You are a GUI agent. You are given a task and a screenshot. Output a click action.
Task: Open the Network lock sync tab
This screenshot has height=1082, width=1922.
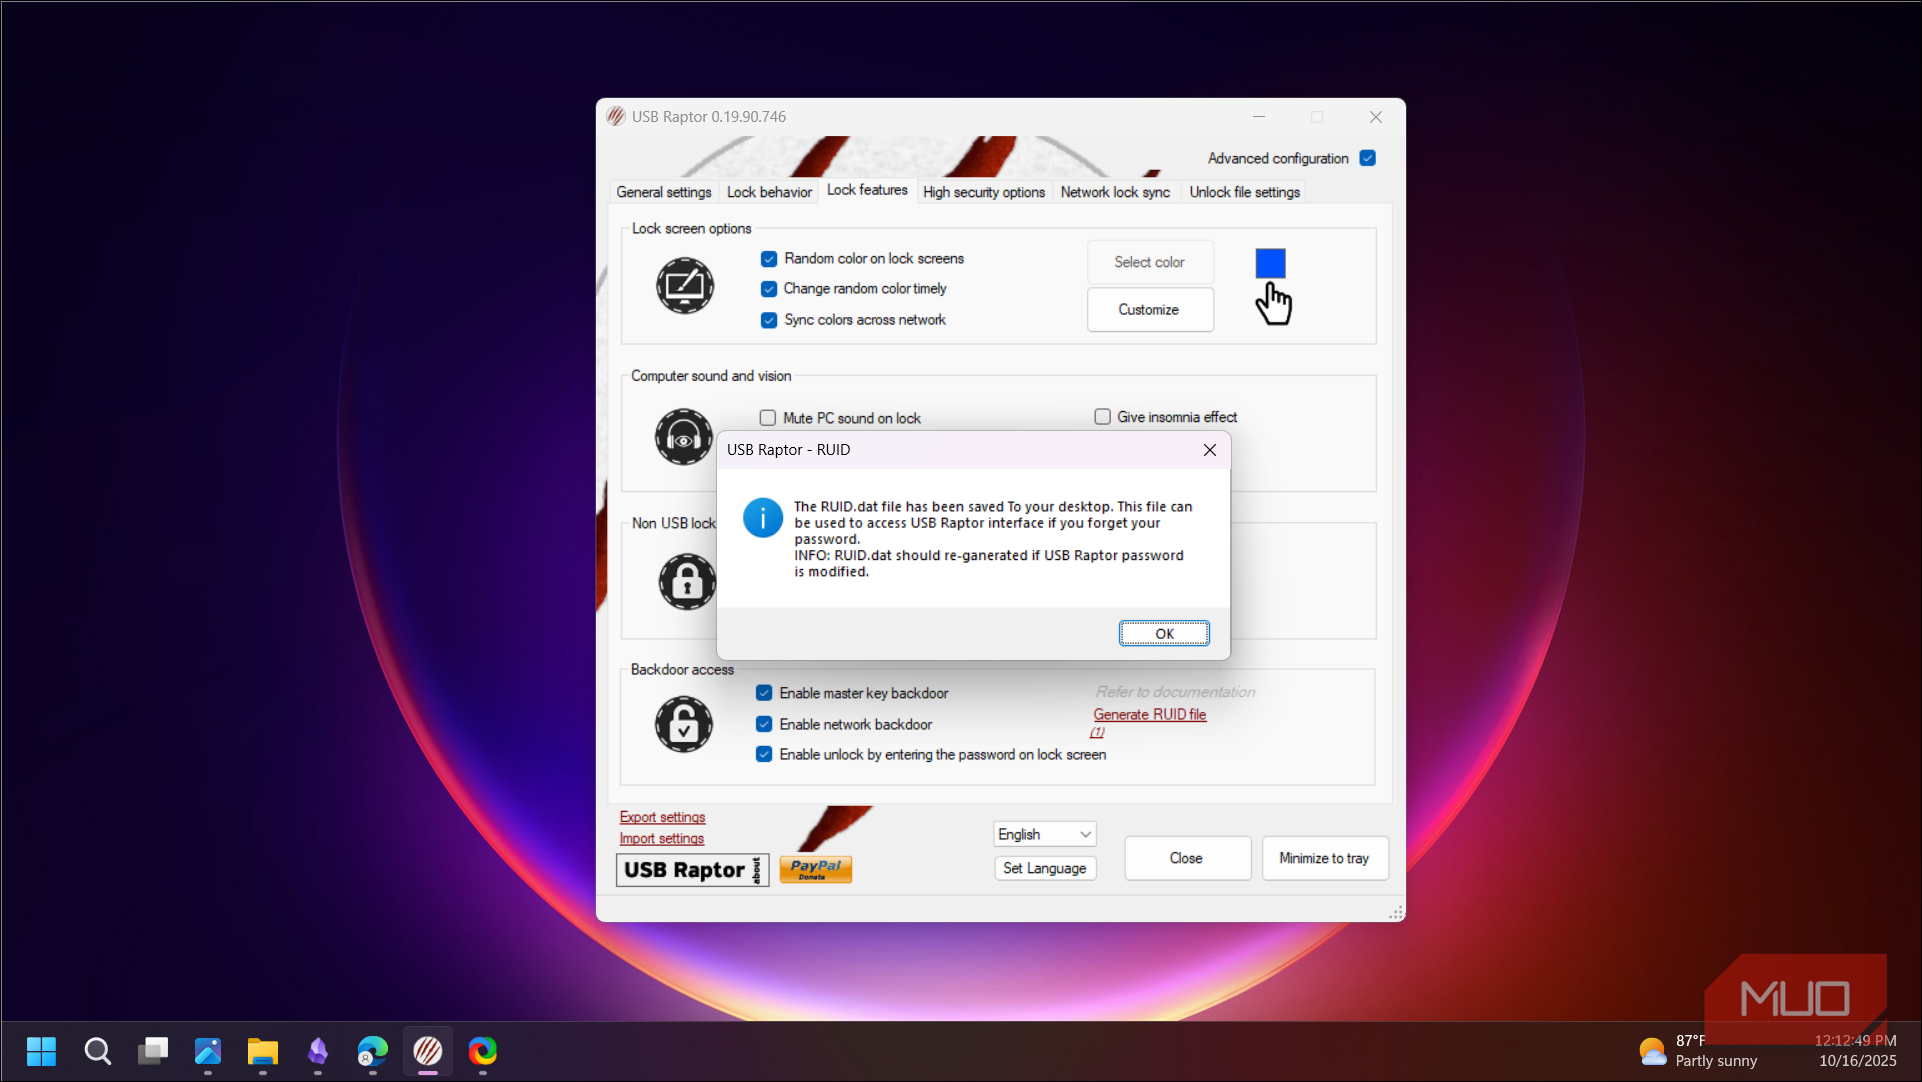click(1115, 192)
